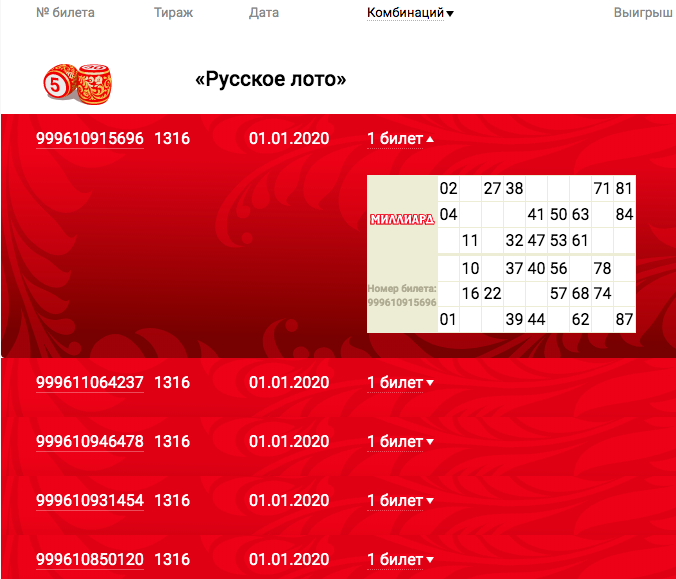Click number 68 on the ticket grid
Screen dimensions: 676x579
580,294
